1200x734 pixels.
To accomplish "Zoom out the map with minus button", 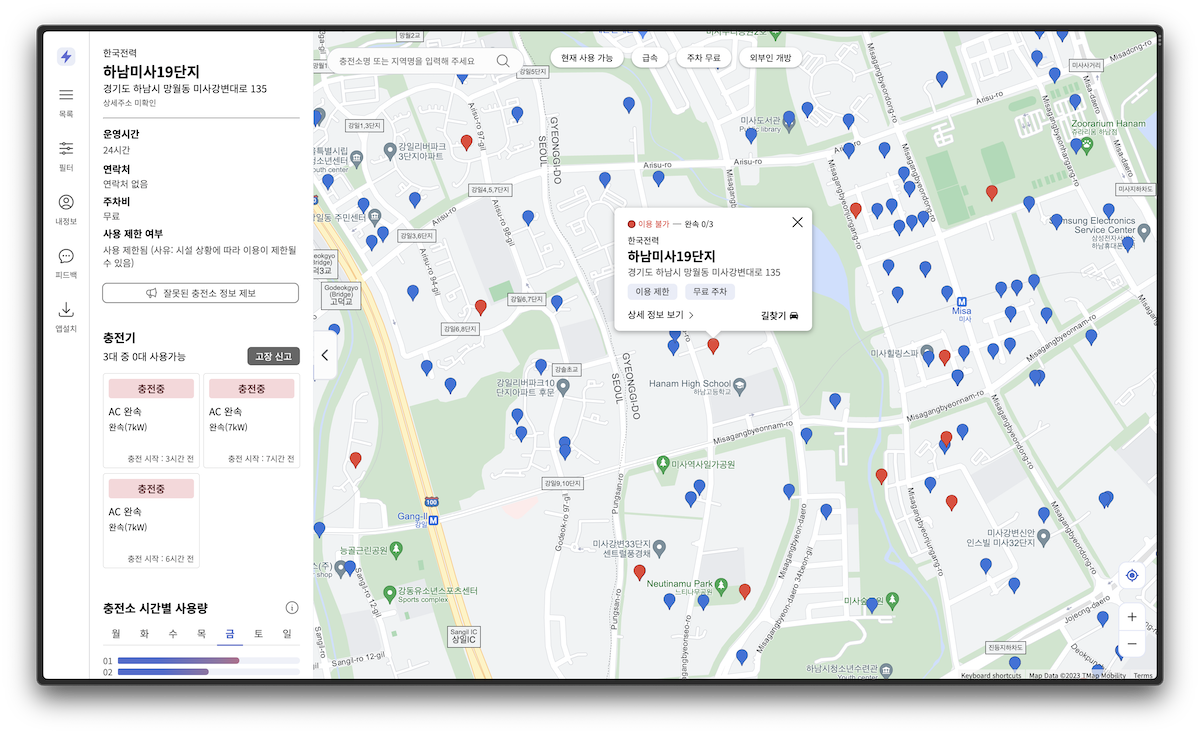I will point(1132,643).
